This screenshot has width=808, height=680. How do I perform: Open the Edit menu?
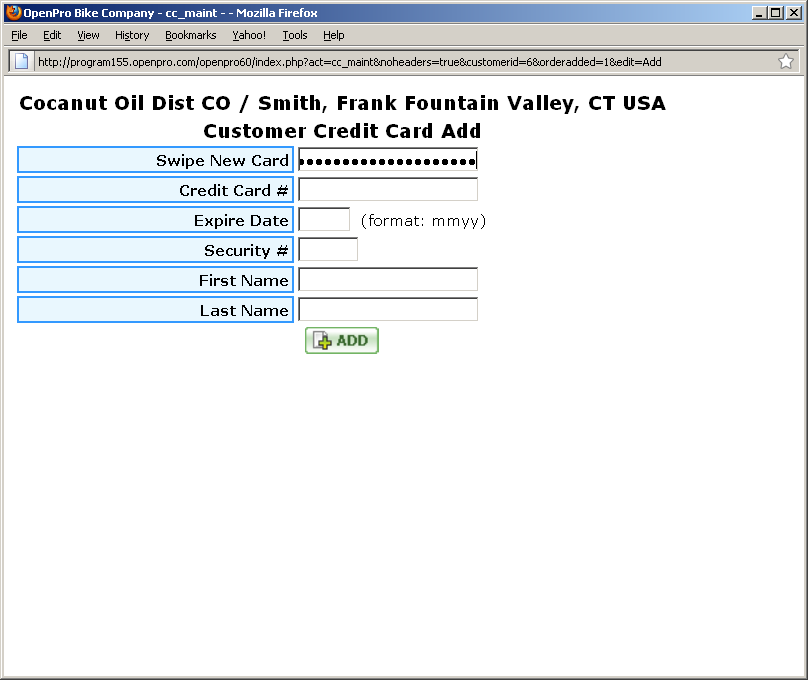click(x=52, y=35)
